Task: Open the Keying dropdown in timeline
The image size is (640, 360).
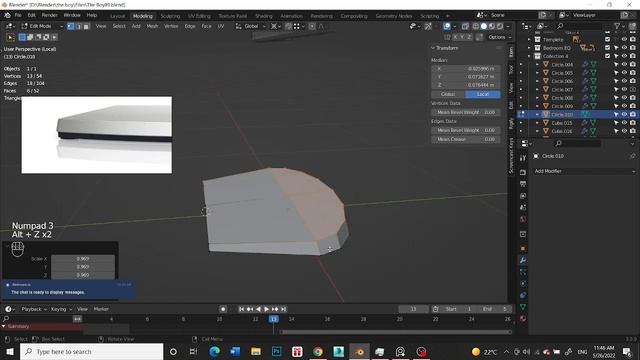Action: pos(61,309)
